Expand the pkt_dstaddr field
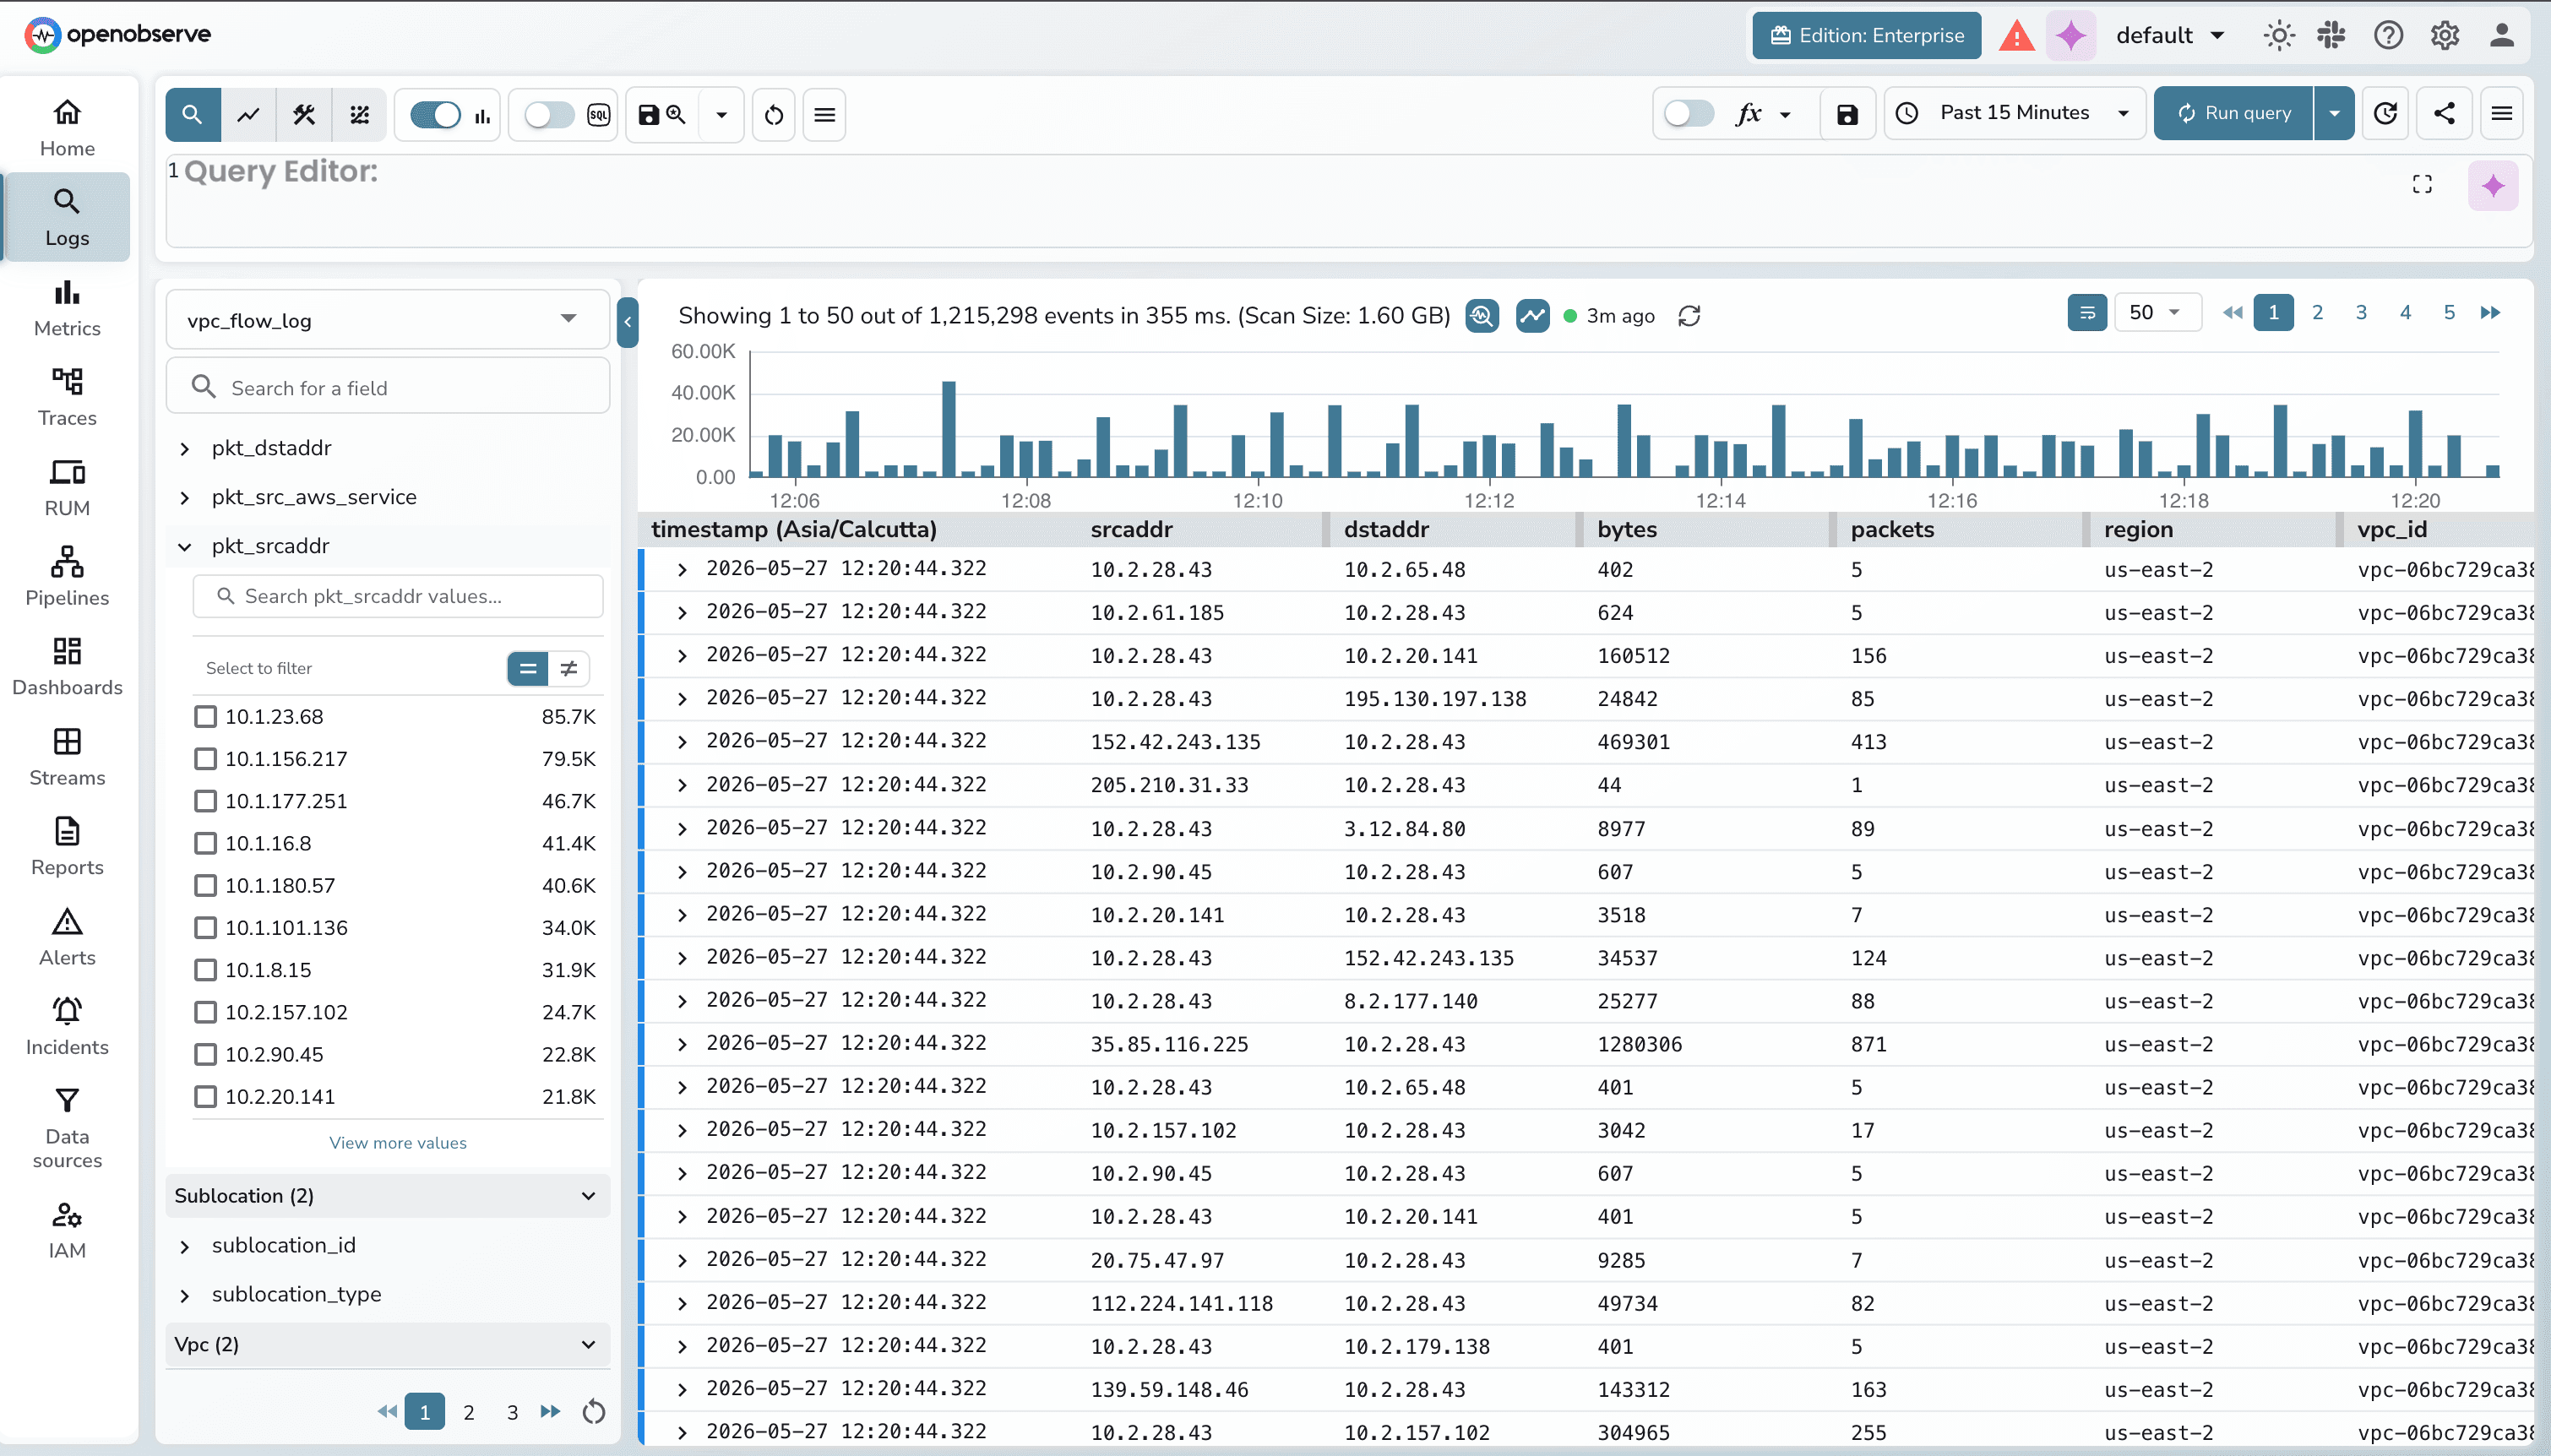Viewport: 2551px width, 1456px height. [185, 449]
